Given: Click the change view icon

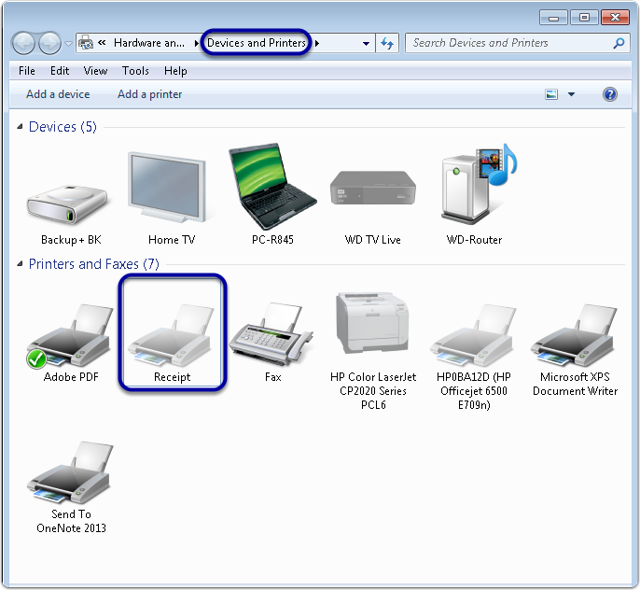Looking at the screenshot, I should pos(551,95).
